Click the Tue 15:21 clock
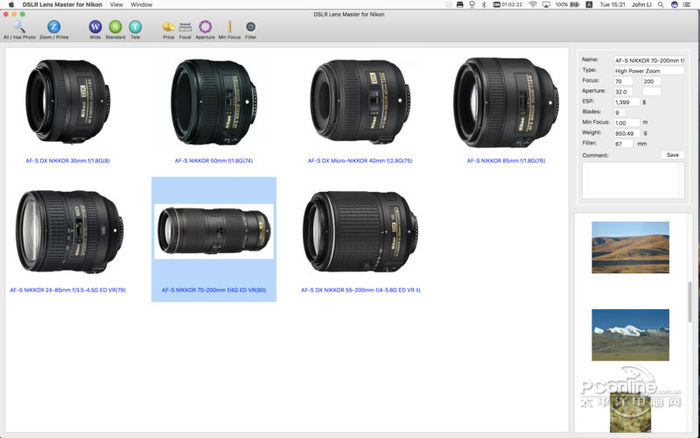This screenshot has width=700, height=438. pos(613,4)
